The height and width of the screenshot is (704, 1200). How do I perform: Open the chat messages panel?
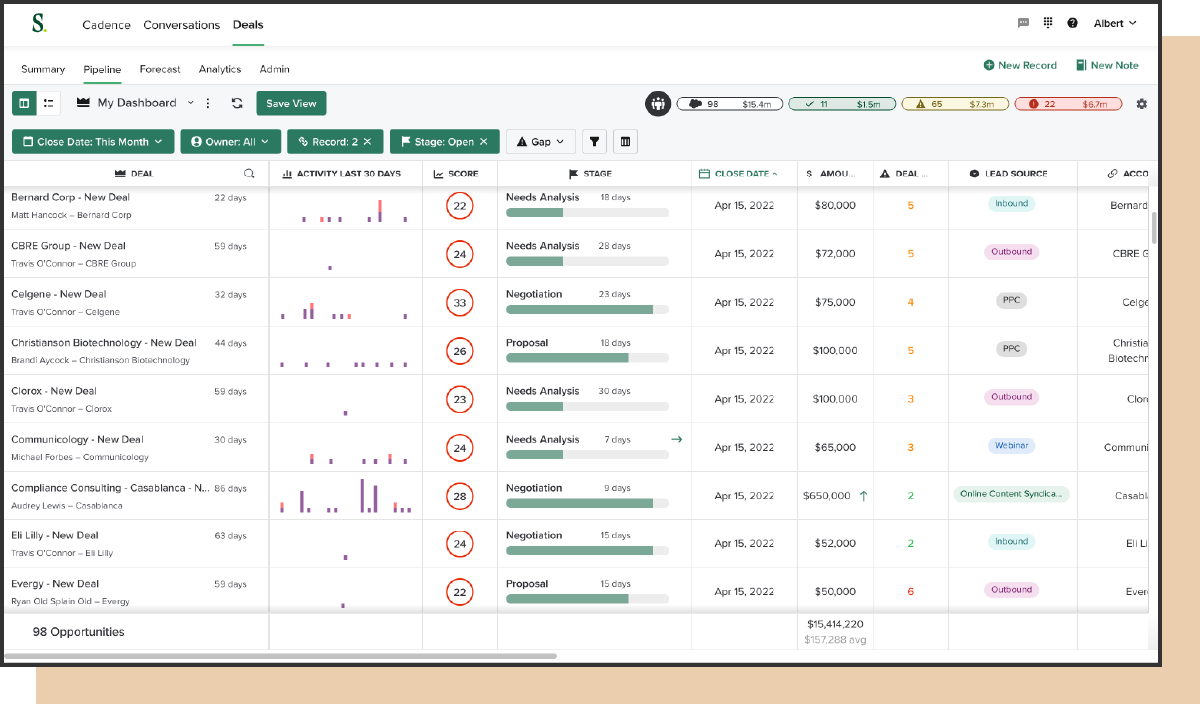tap(1022, 23)
